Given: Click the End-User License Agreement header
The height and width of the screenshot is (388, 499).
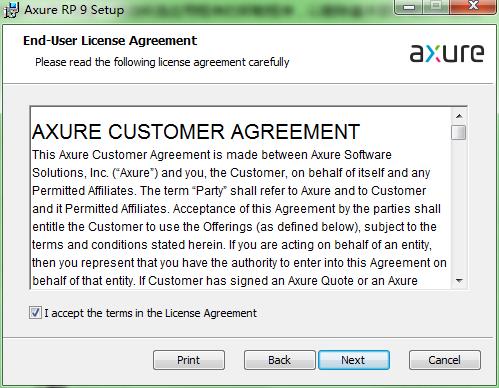Looking at the screenshot, I should (110, 41).
